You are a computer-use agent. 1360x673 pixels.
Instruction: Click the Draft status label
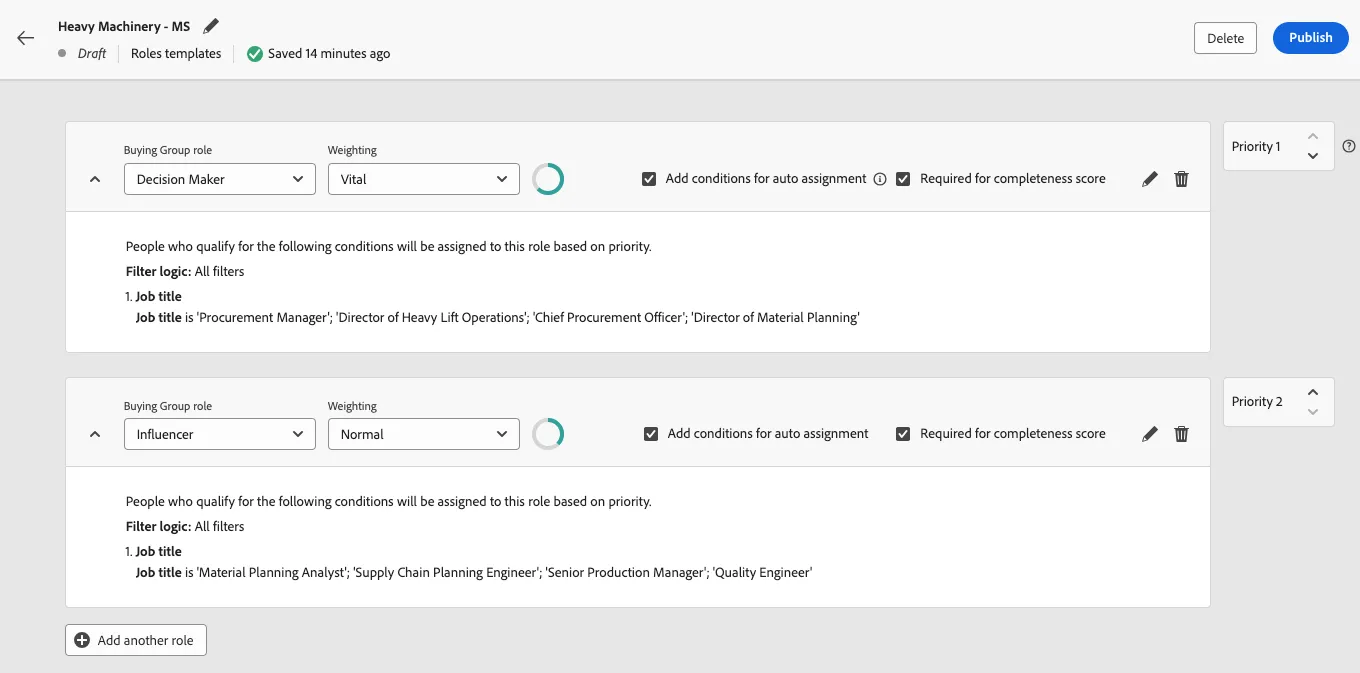[x=92, y=54]
